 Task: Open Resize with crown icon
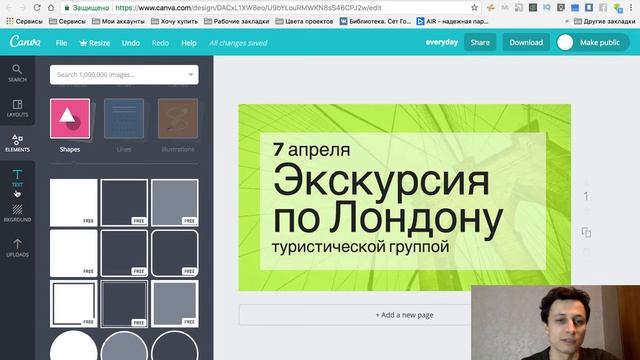pyautogui.click(x=95, y=43)
